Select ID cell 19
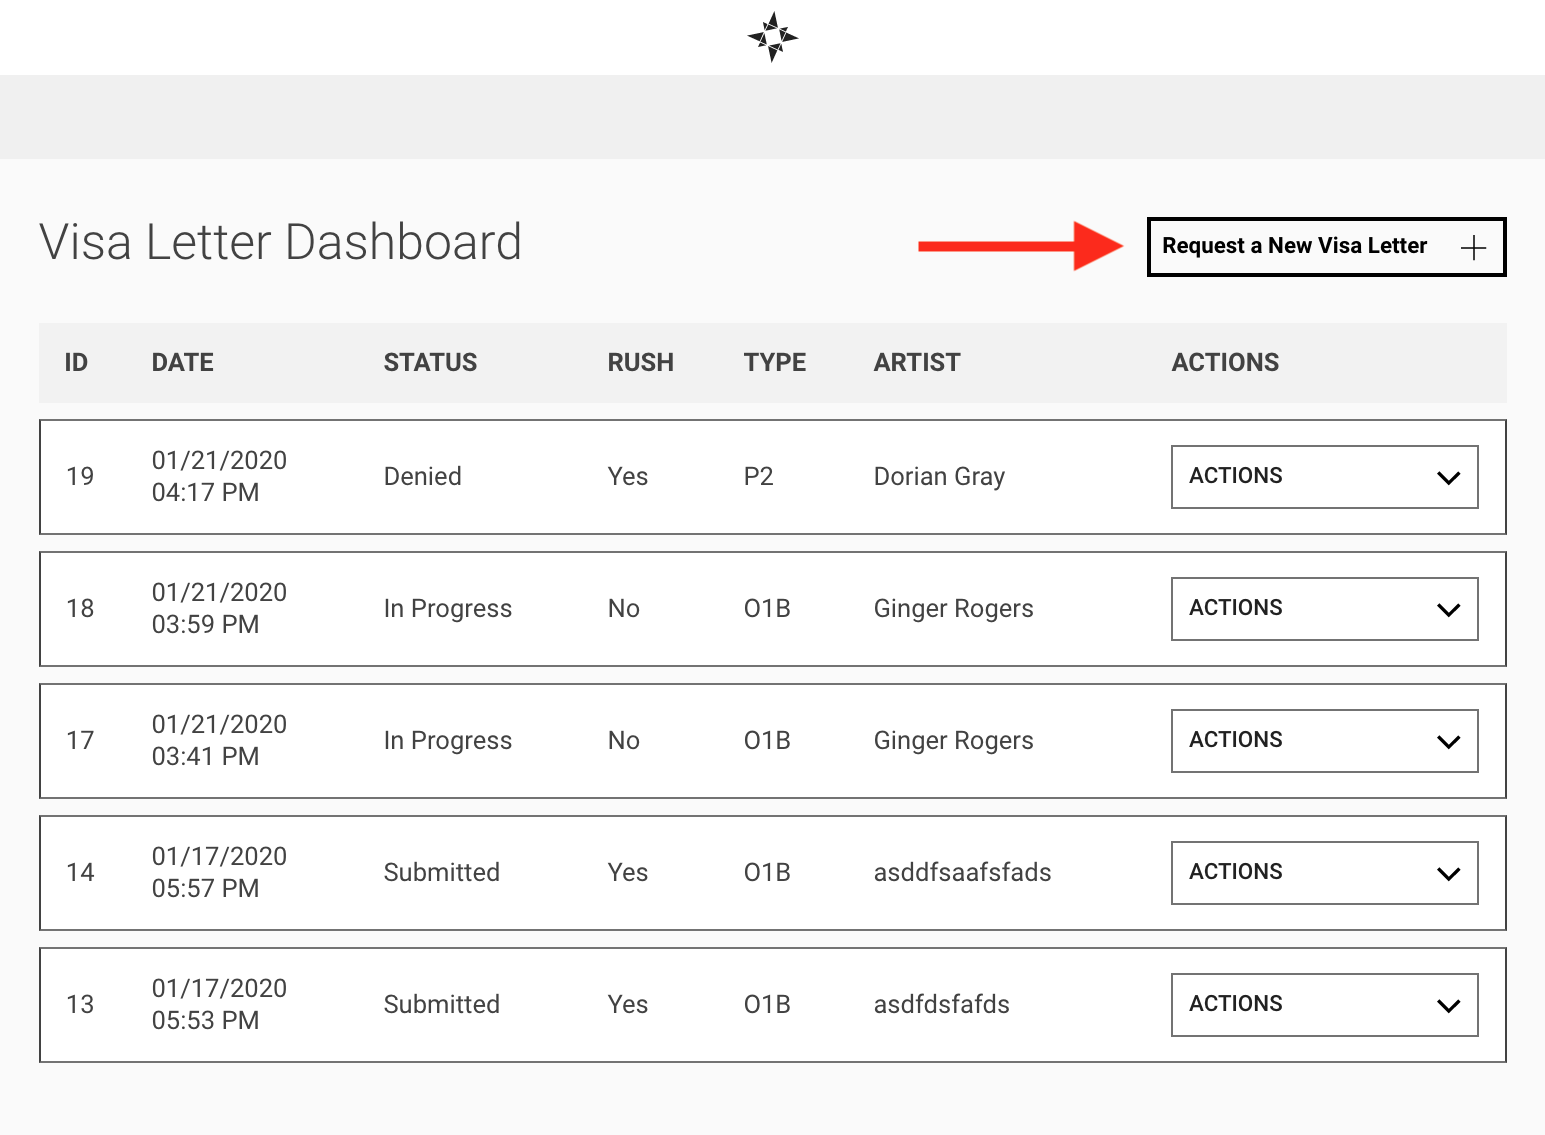This screenshot has height=1135, width=1545. [x=80, y=476]
